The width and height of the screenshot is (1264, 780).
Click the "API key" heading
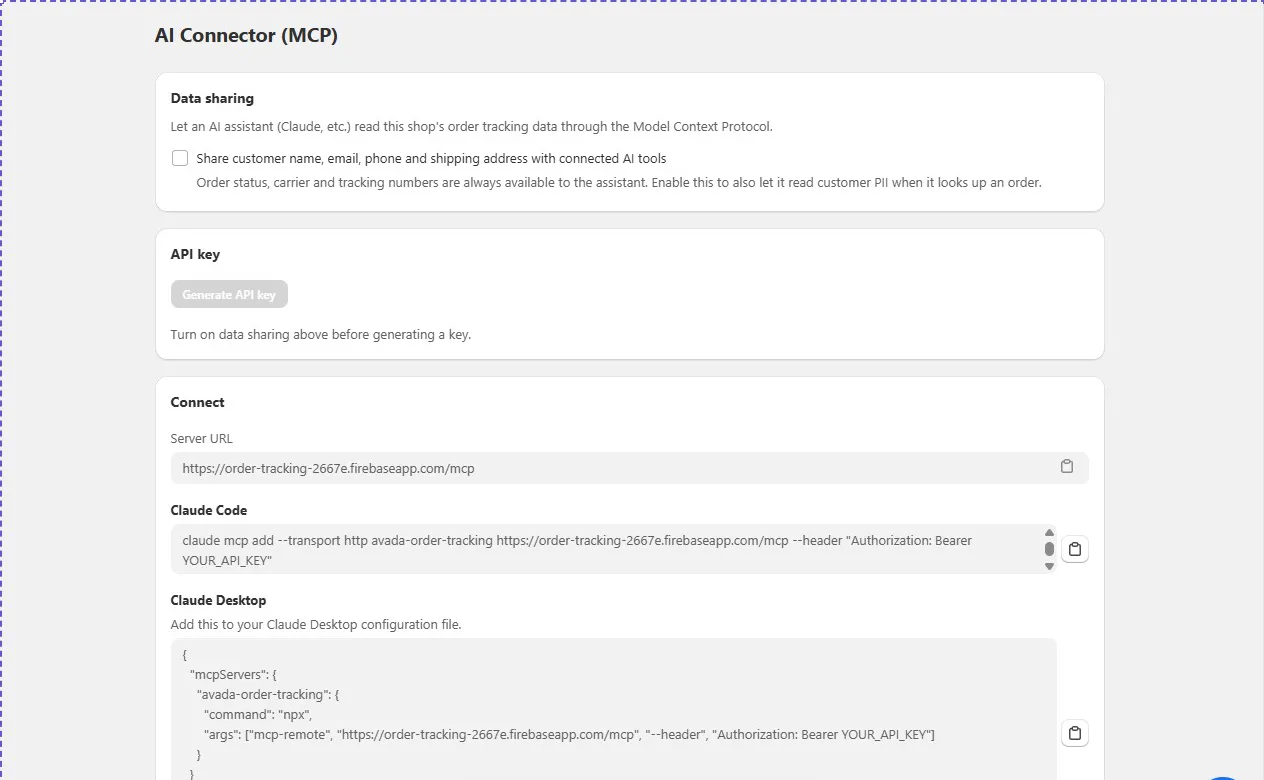[x=195, y=254]
